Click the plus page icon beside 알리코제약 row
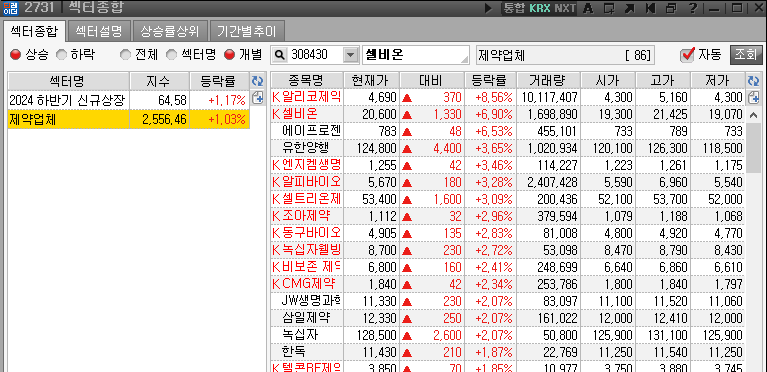 point(754,97)
